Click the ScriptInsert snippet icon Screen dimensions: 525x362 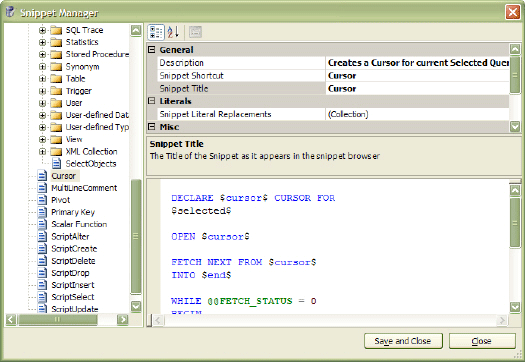(x=42, y=285)
